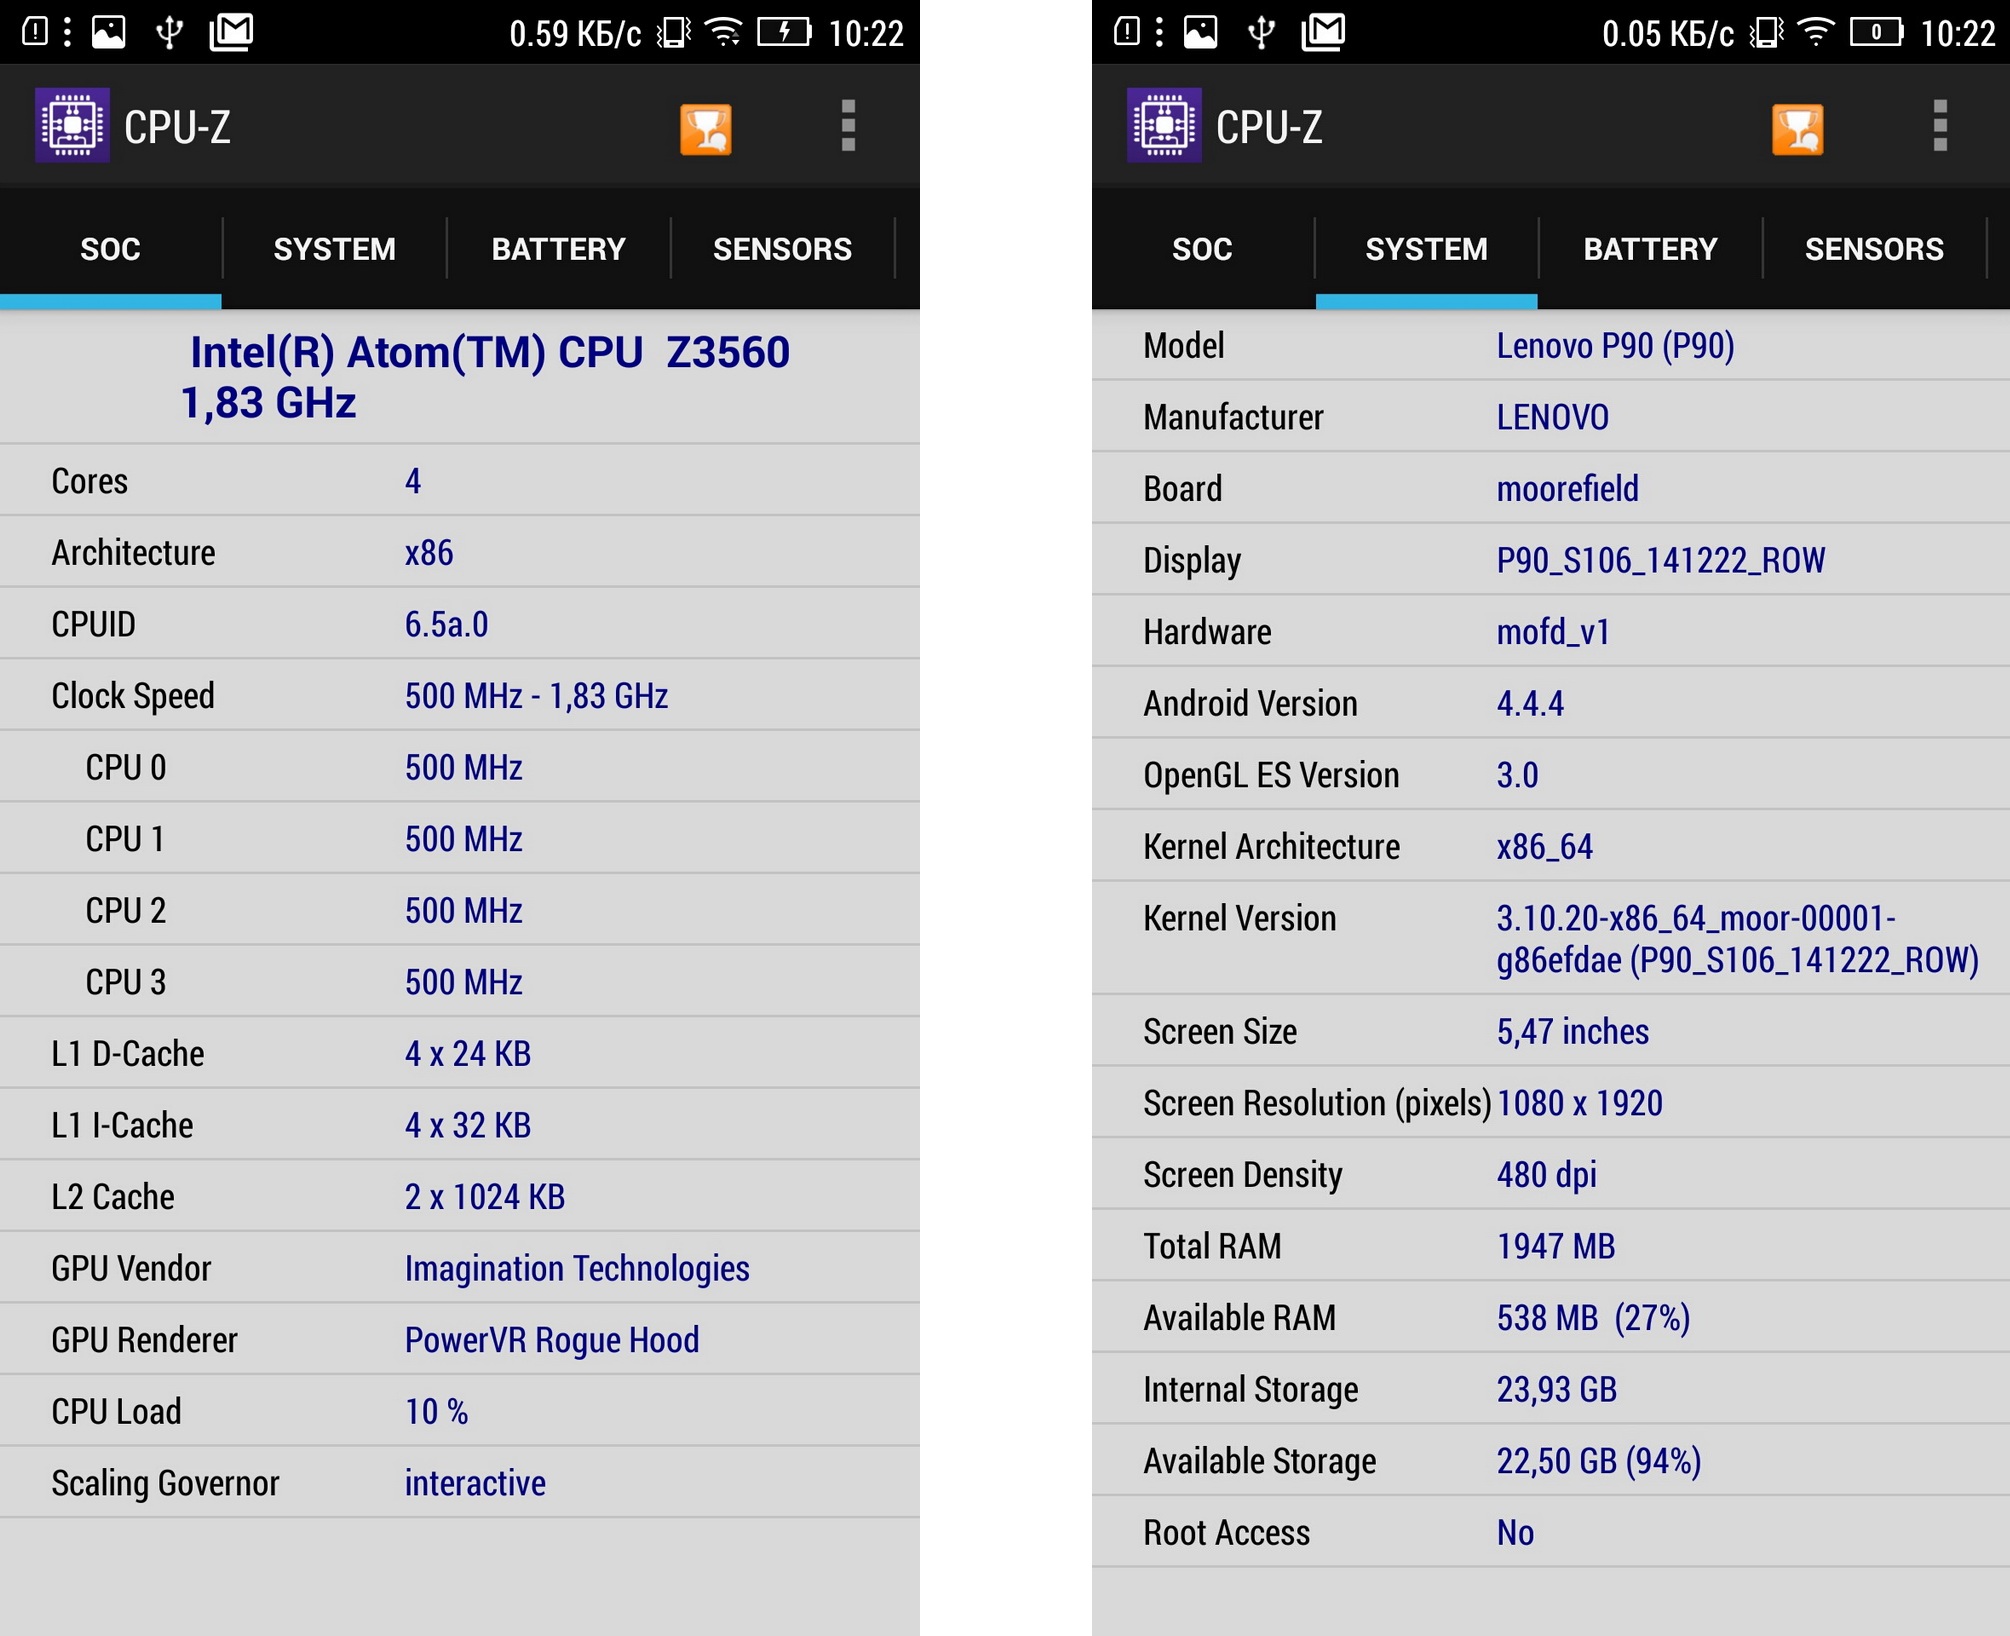Tap Kernel Architecture x86_64

pyautogui.click(x=1544, y=847)
